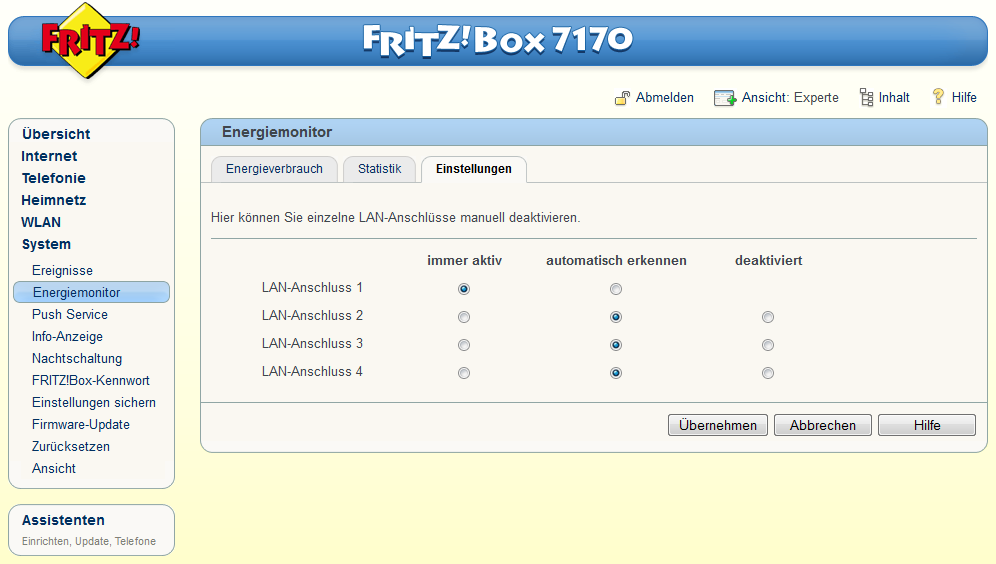Image resolution: width=996 pixels, height=564 pixels.
Task: Select Energiemonitor in the sidebar
Action: [x=91, y=292]
